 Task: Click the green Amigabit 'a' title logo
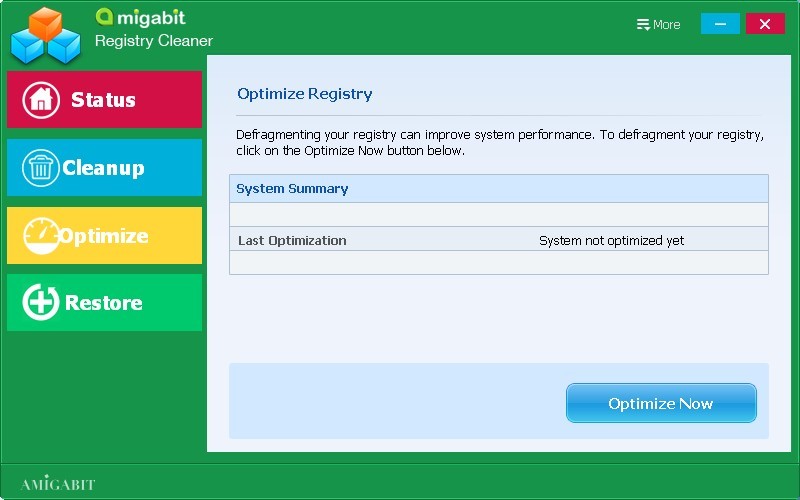pyautogui.click(x=104, y=17)
